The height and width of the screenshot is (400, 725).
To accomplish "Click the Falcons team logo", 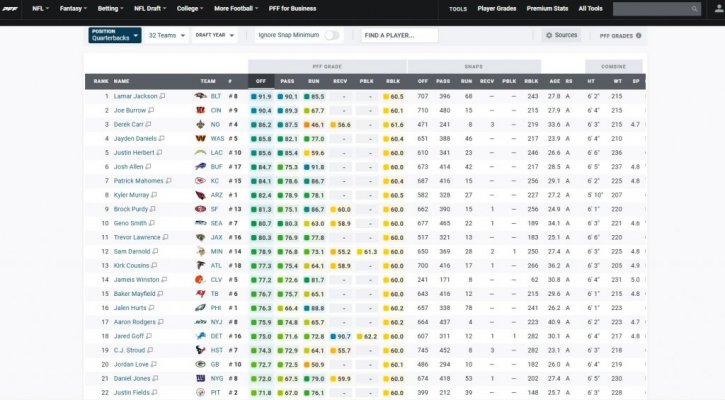I will pos(200,265).
